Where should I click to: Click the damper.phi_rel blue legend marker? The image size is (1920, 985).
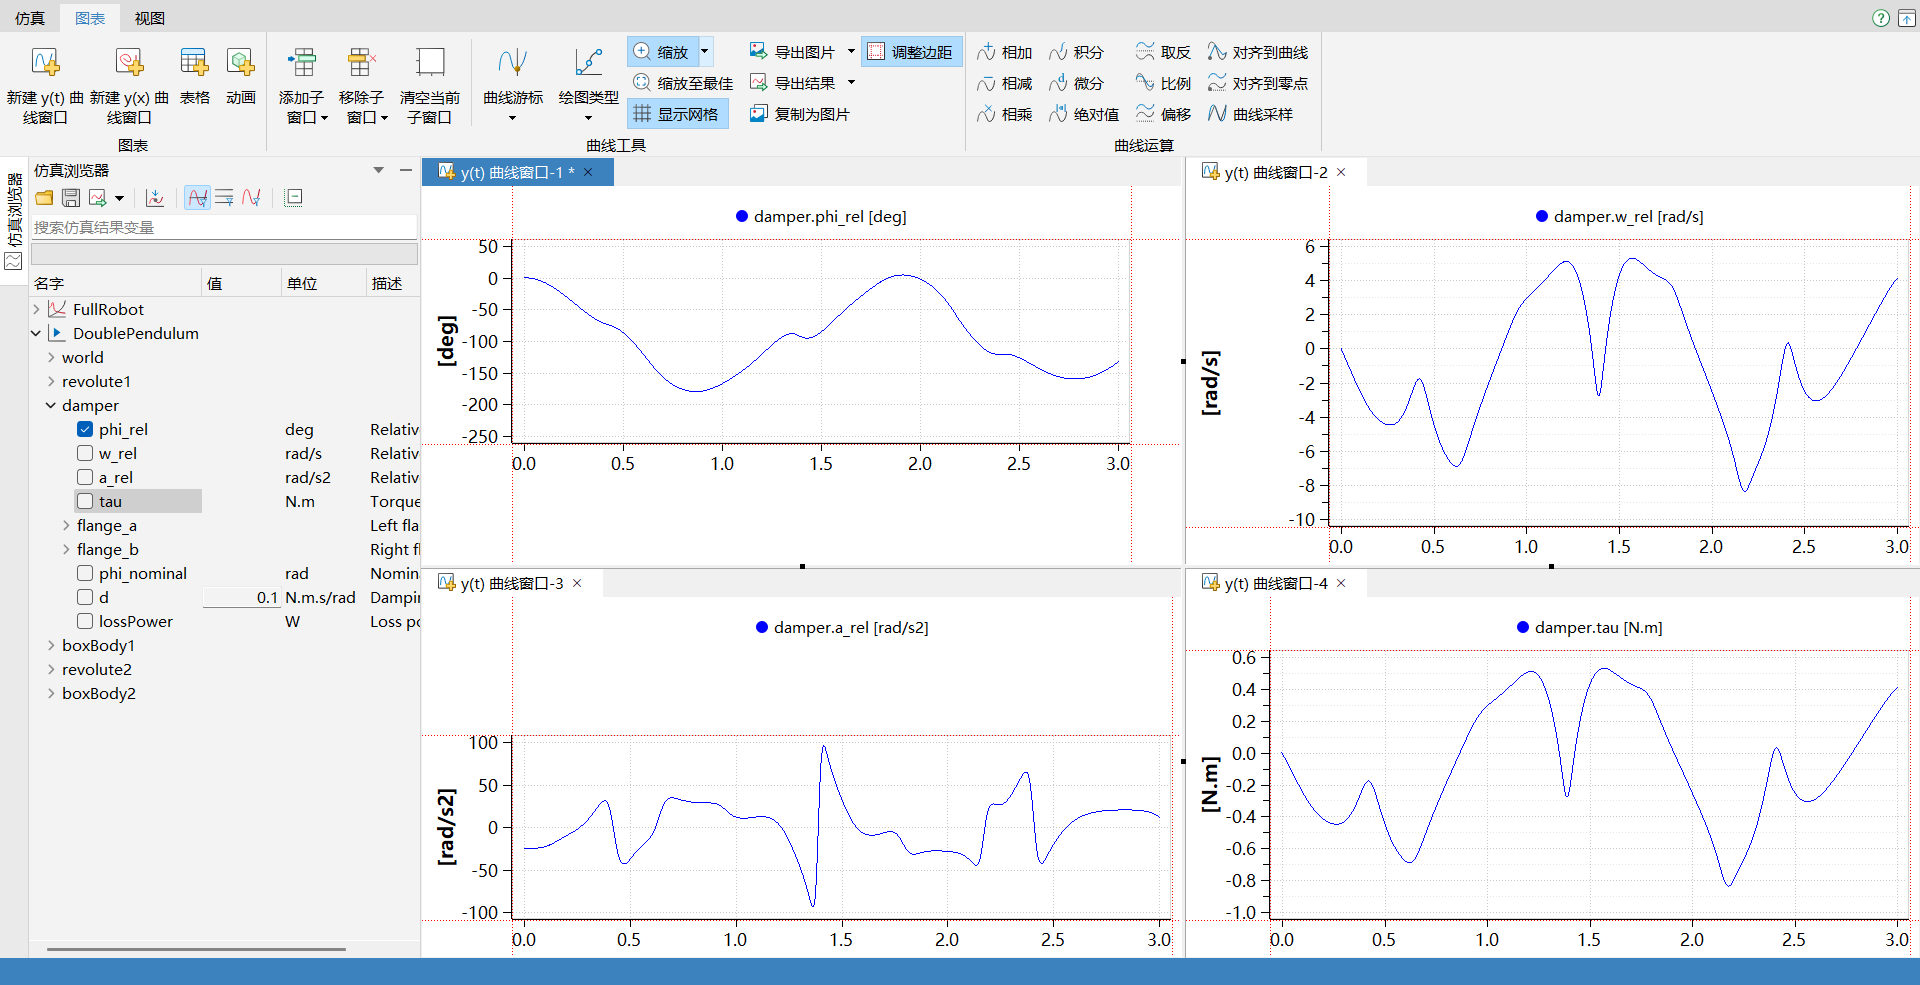click(x=742, y=216)
